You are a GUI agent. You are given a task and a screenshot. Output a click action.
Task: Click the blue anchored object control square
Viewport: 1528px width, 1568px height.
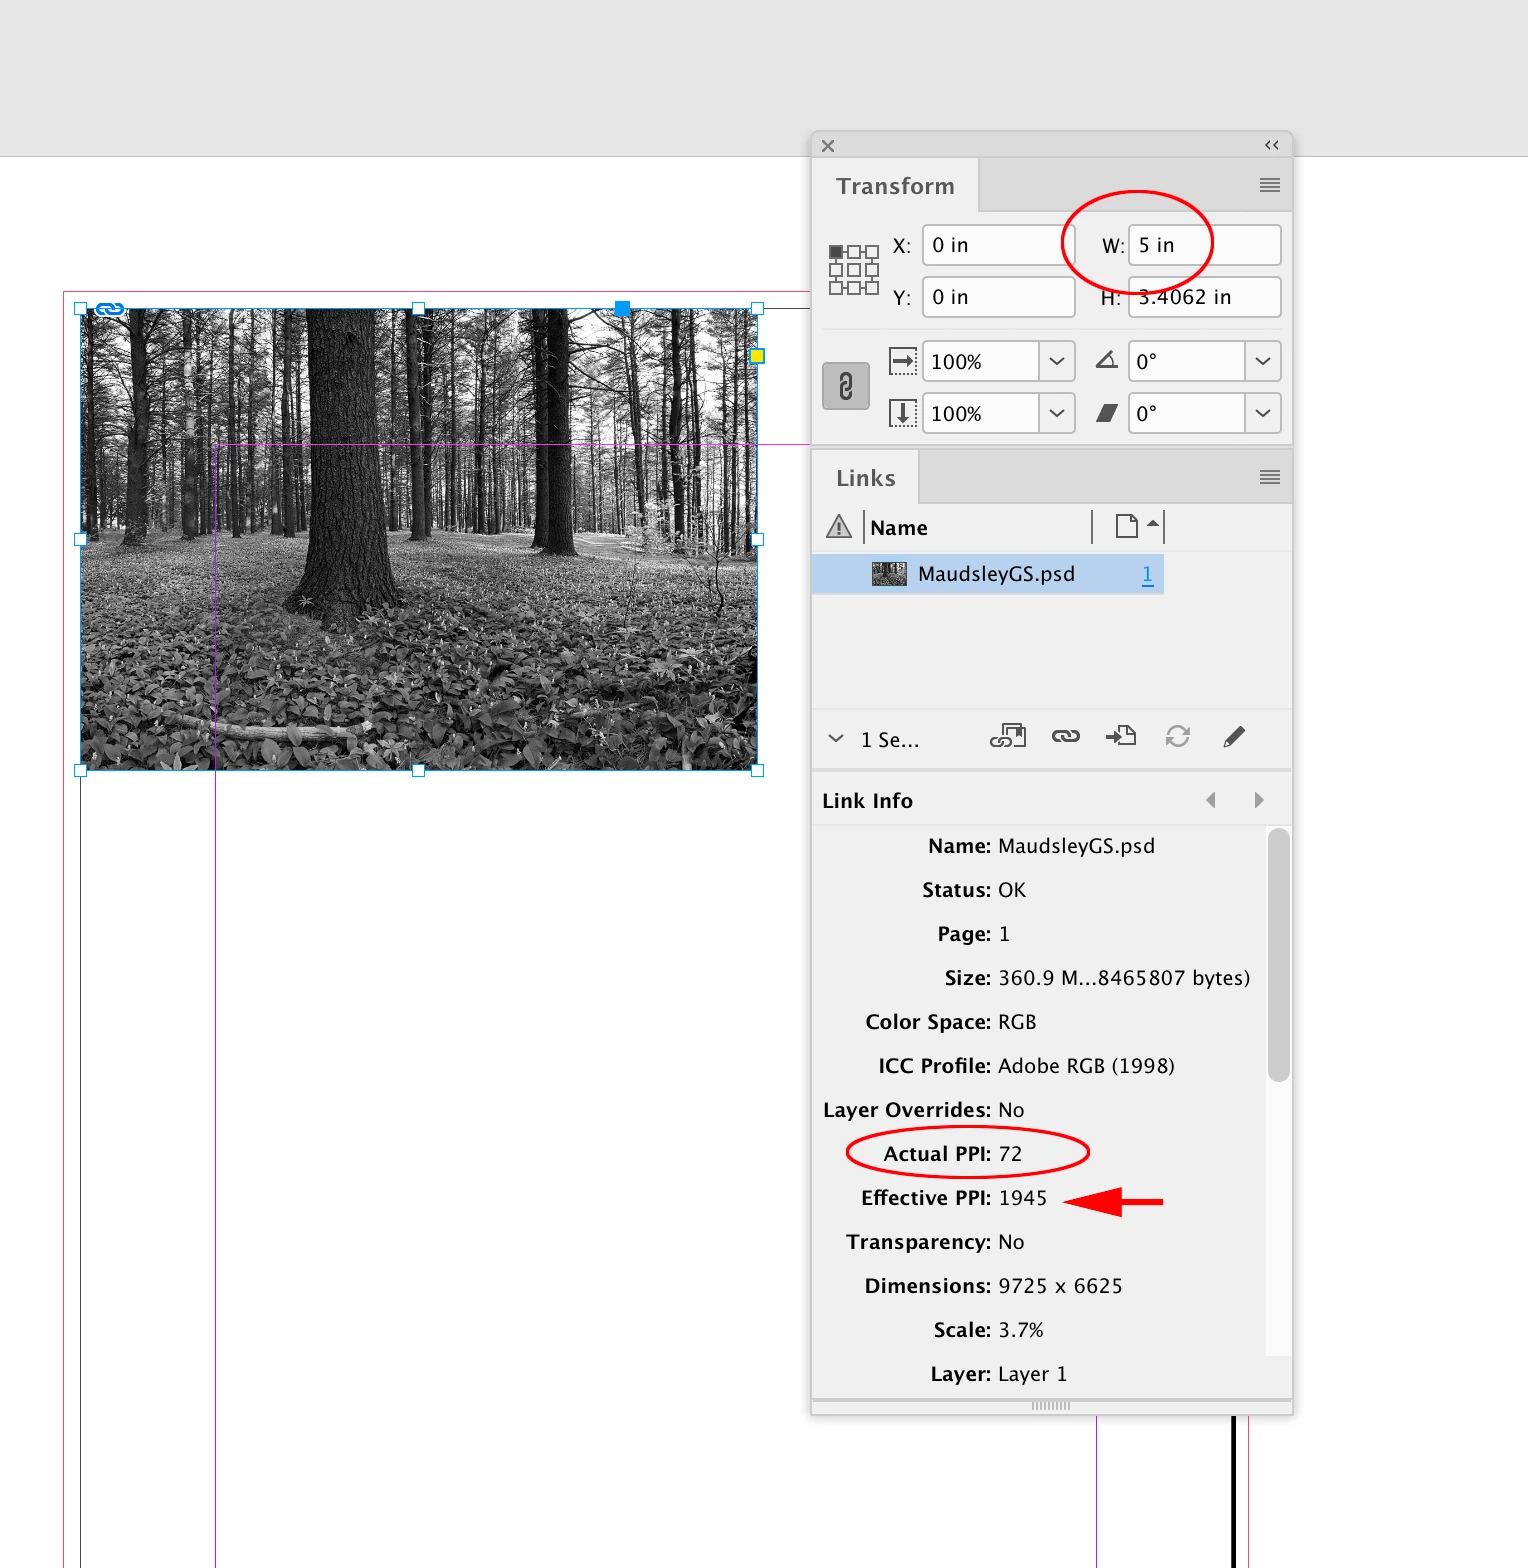(x=622, y=309)
